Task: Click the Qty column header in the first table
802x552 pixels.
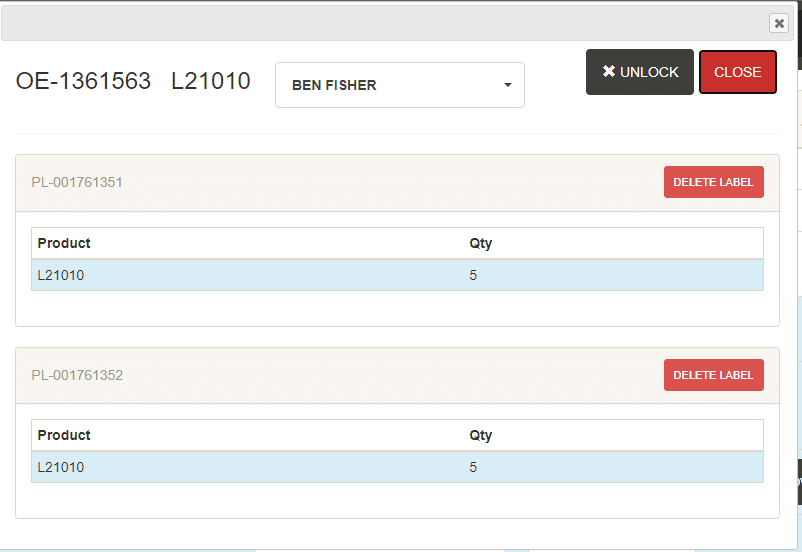Action: (x=481, y=243)
